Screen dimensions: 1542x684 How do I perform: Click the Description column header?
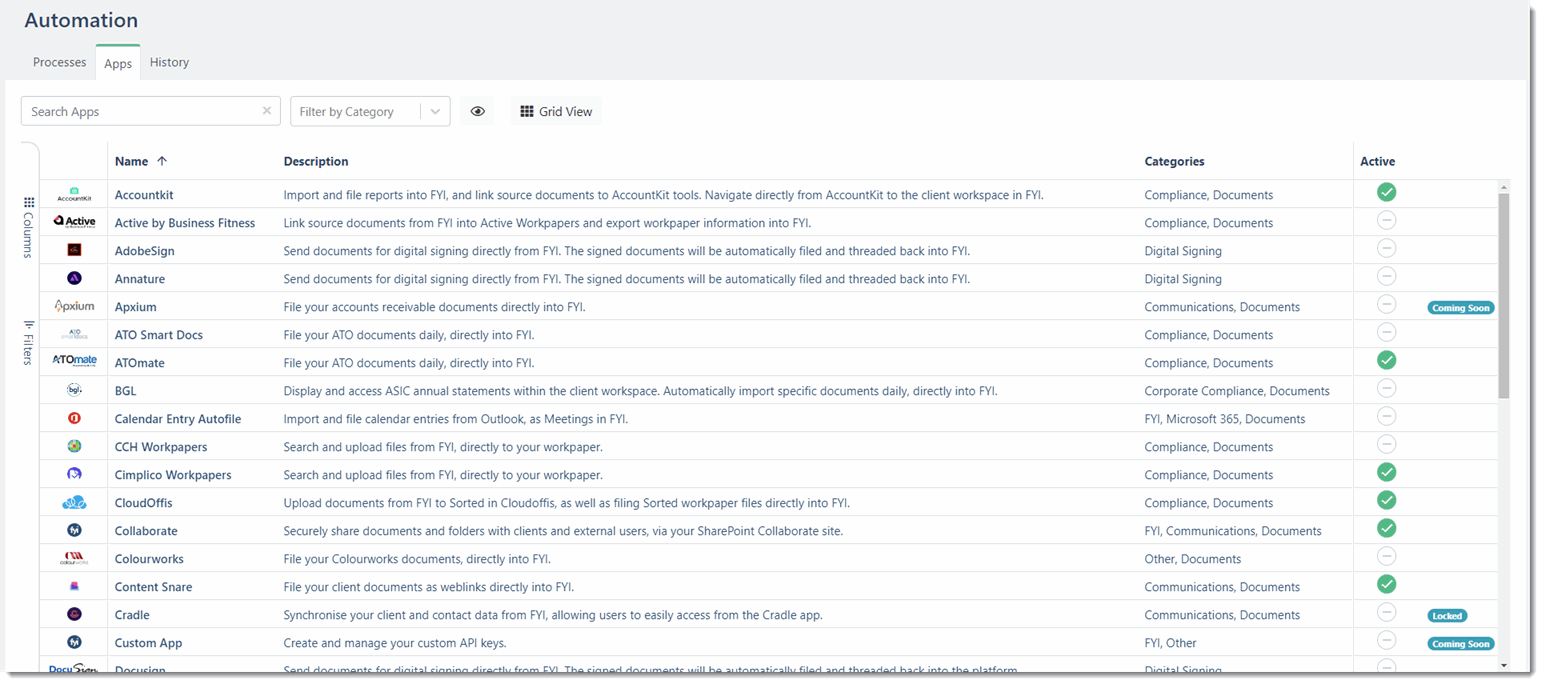pos(316,161)
